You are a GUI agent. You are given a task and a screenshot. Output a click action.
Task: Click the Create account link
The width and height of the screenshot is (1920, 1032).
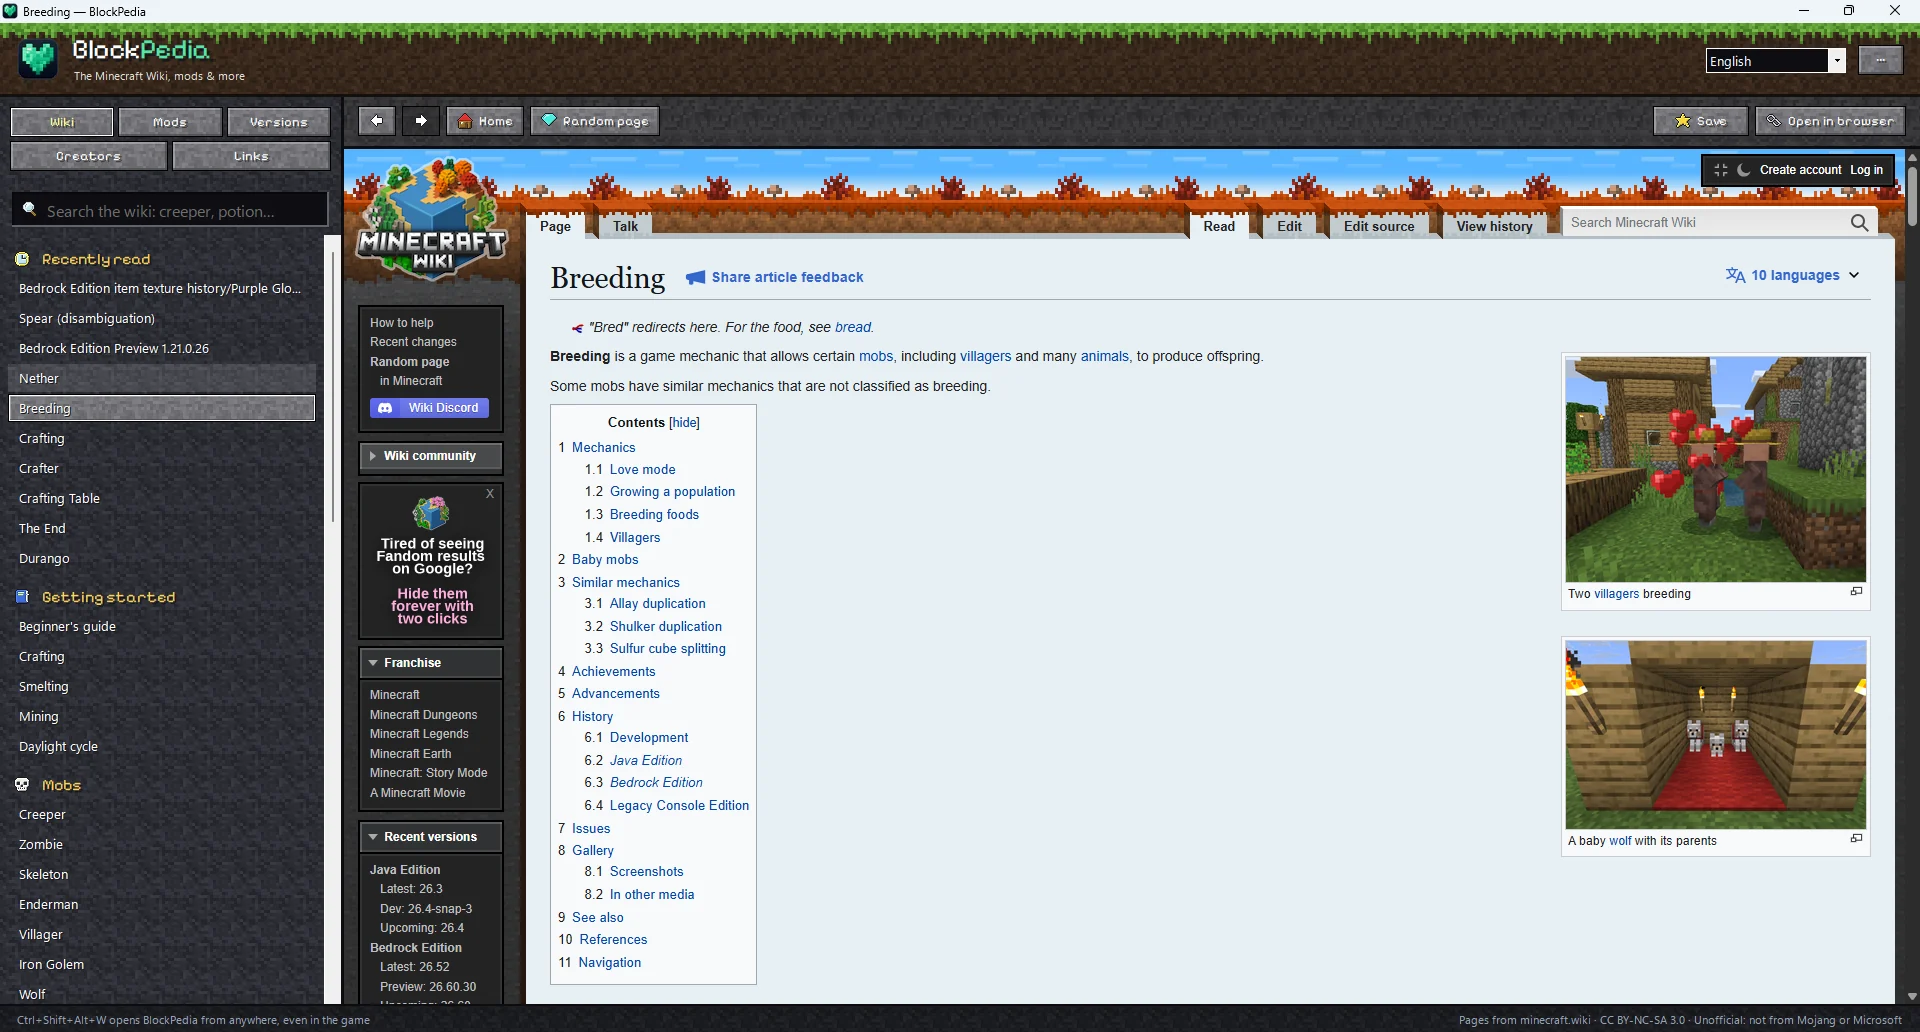tap(1800, 170)
